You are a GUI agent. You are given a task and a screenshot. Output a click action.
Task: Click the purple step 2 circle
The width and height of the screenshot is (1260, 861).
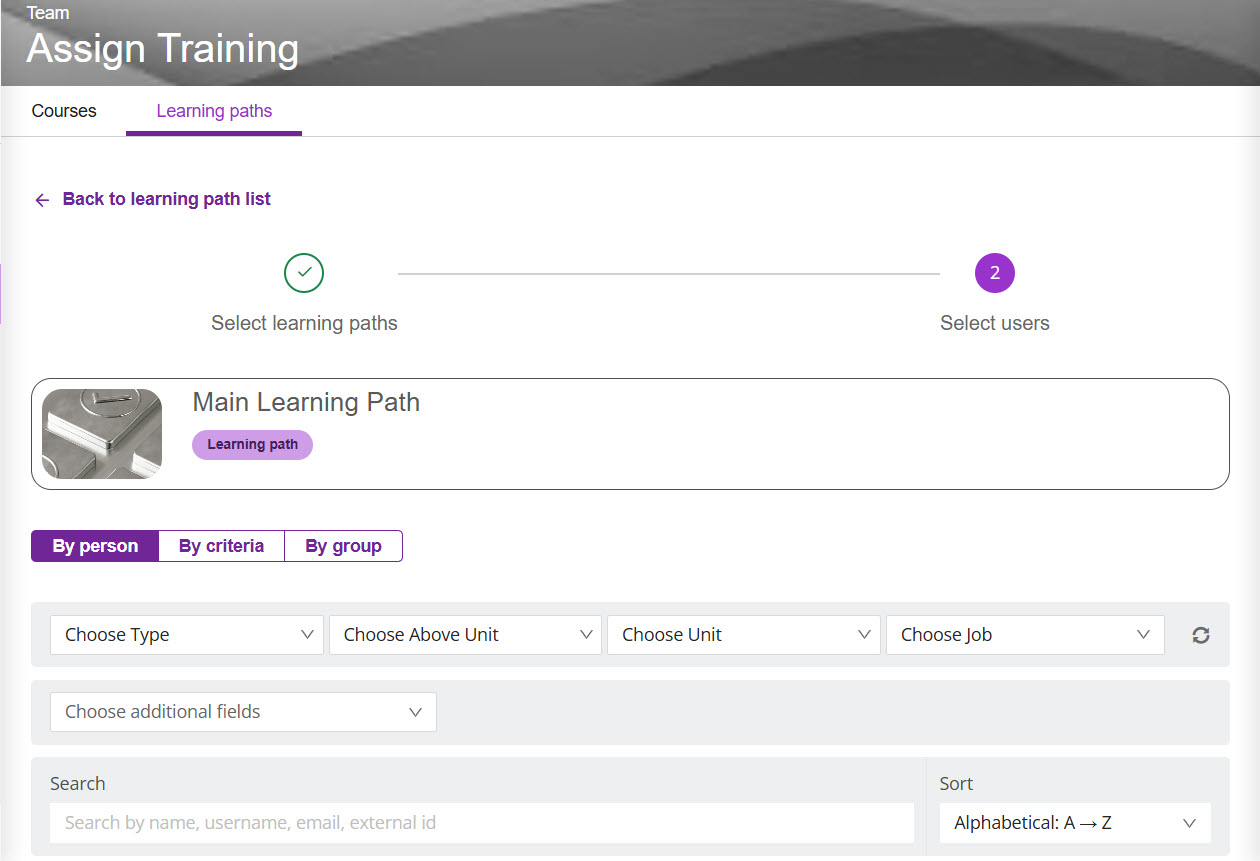pos(994,273)
